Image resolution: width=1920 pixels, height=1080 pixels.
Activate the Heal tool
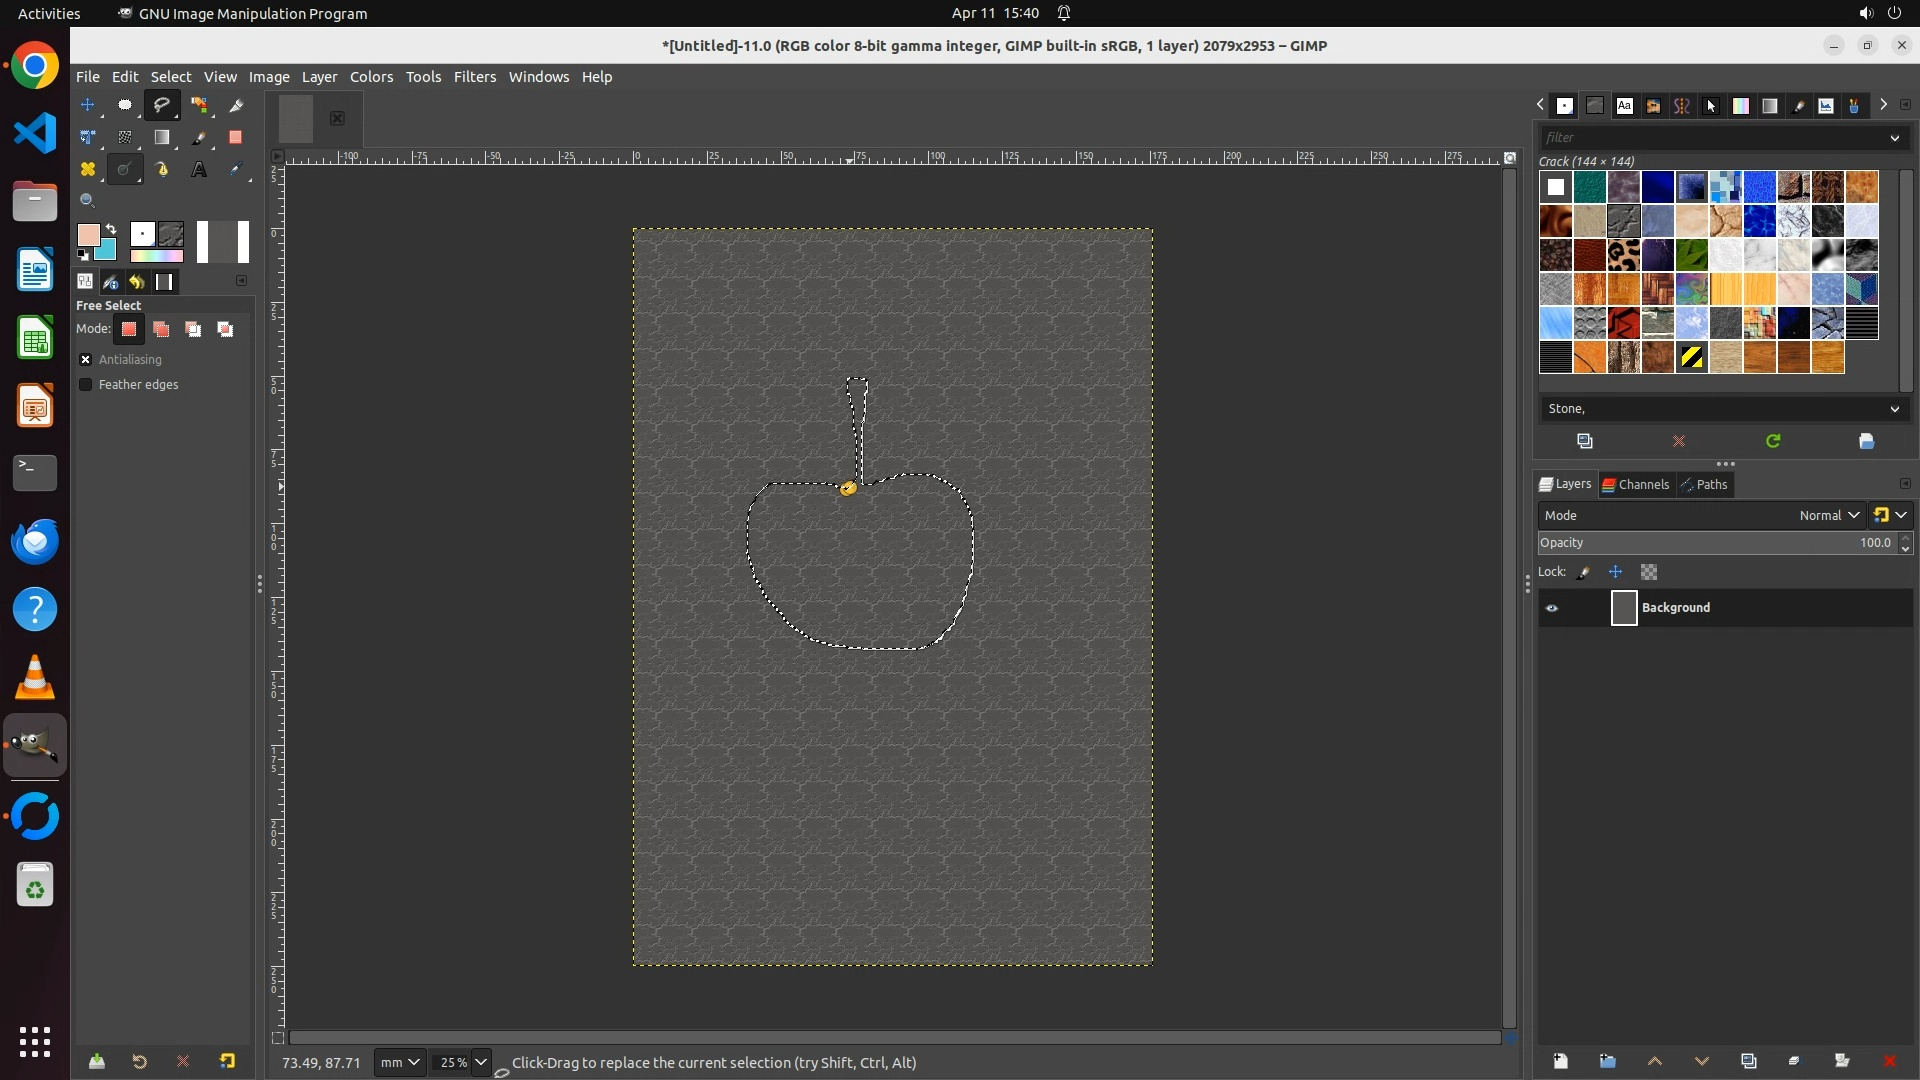(88, 170)
